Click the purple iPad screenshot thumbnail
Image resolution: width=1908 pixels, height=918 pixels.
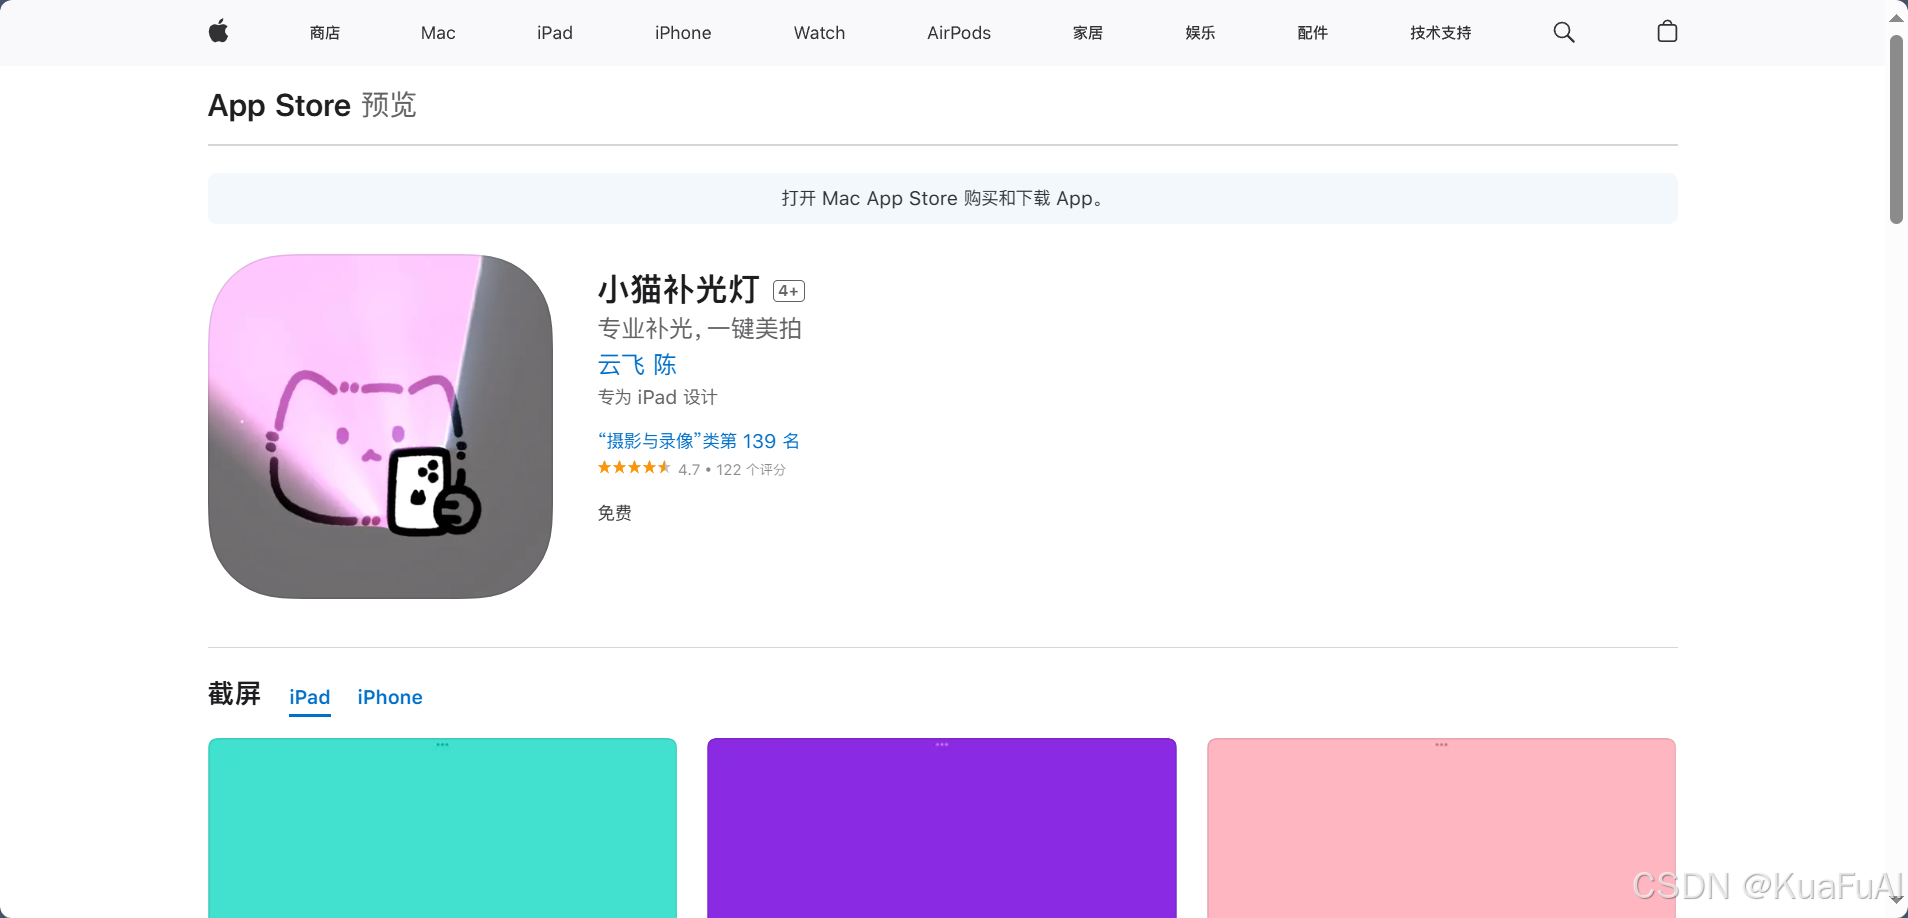coord(941,828)
